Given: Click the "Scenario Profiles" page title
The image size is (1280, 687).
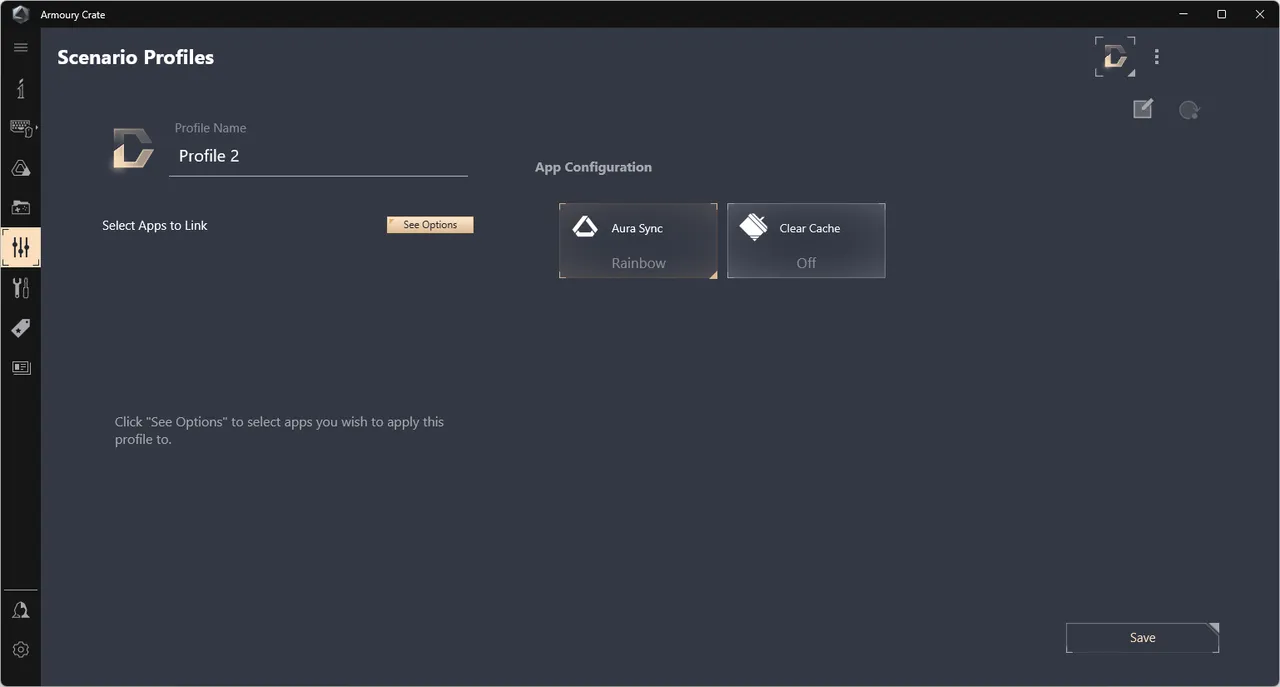Looking at the screenshot, I should [x=136, y=57].
